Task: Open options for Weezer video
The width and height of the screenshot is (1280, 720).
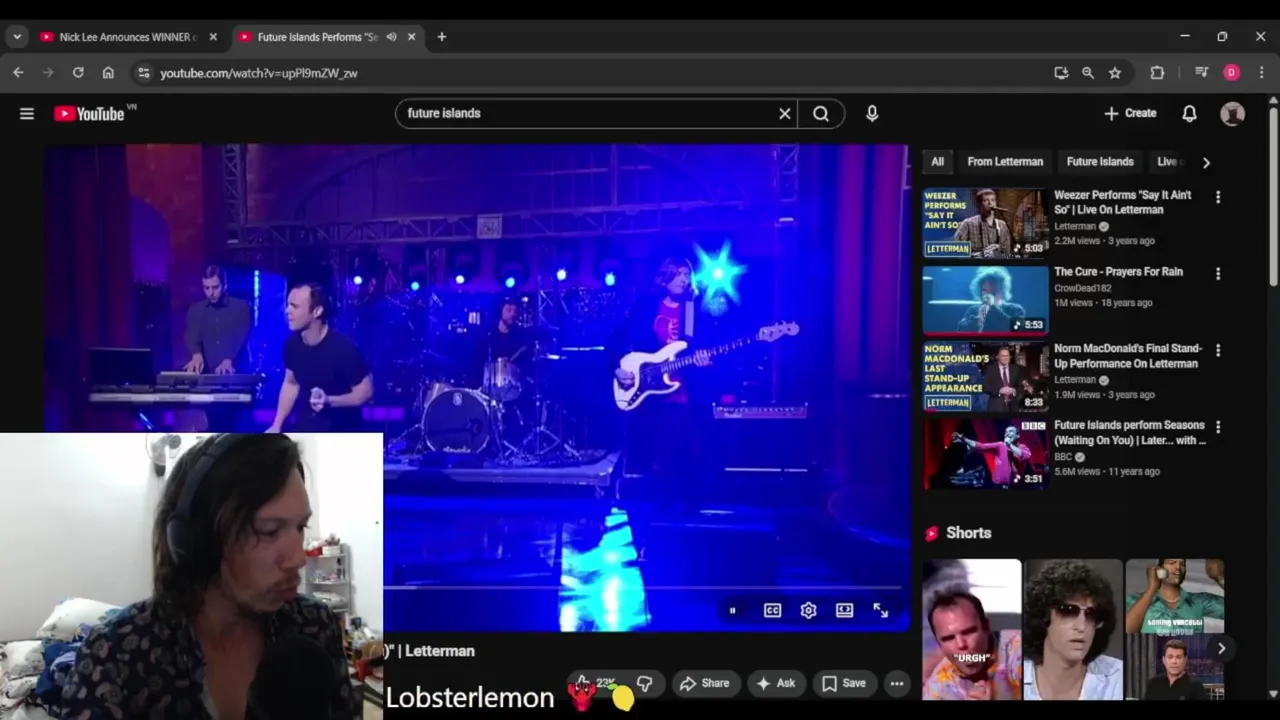Action: (1218, 198)
